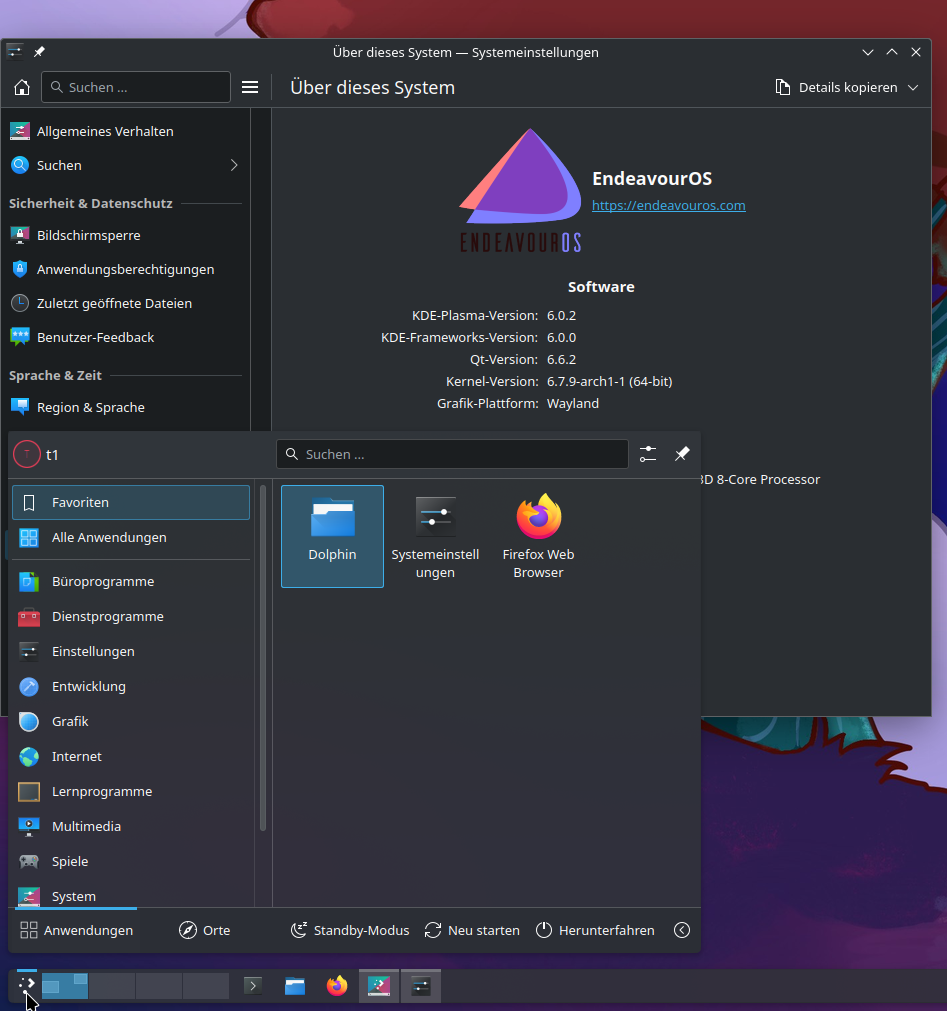Viewport: 947px width, 1011px height.
Task: Open Dolphin from Favoriten
Action: pos(332,536)
